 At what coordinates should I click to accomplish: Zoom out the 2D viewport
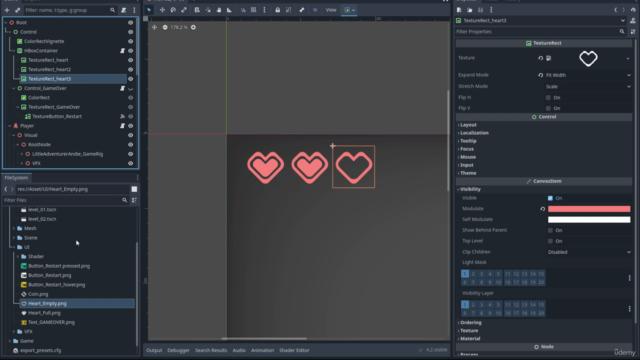coord(165,27)
